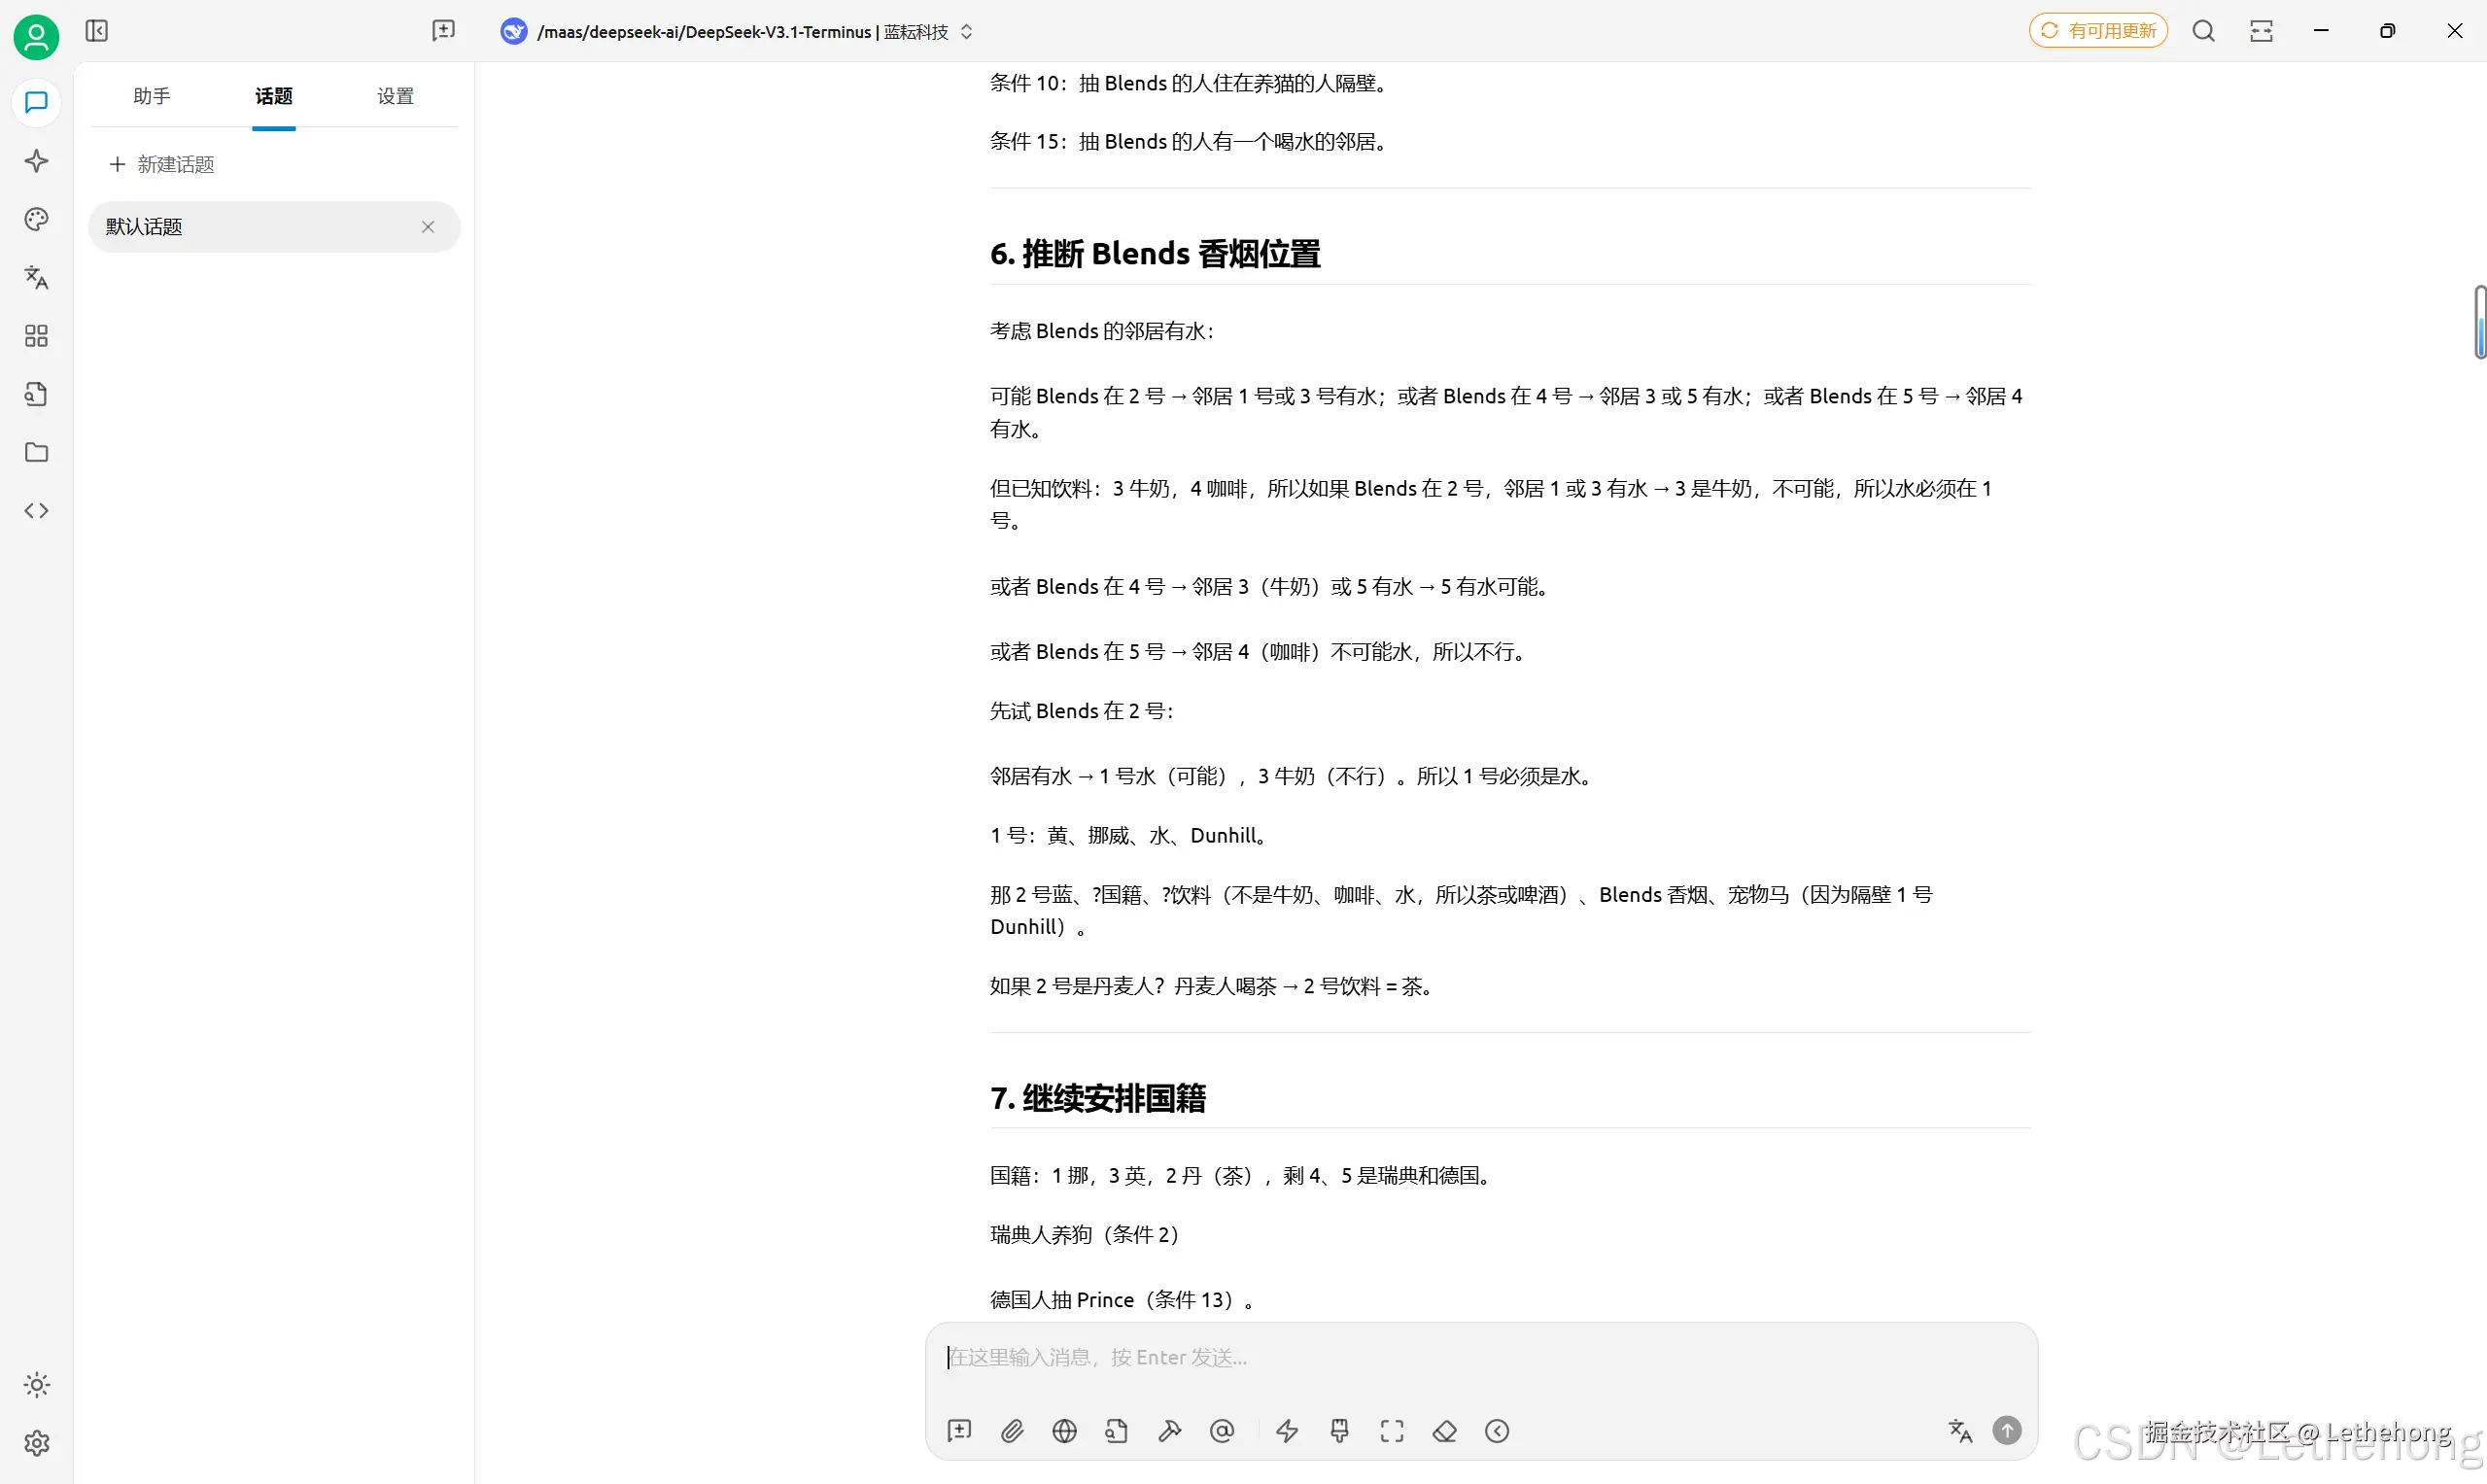Clear the context using the eraser icon
Viewport: 2487px width, 1484px height.
pos(1445,1431)
